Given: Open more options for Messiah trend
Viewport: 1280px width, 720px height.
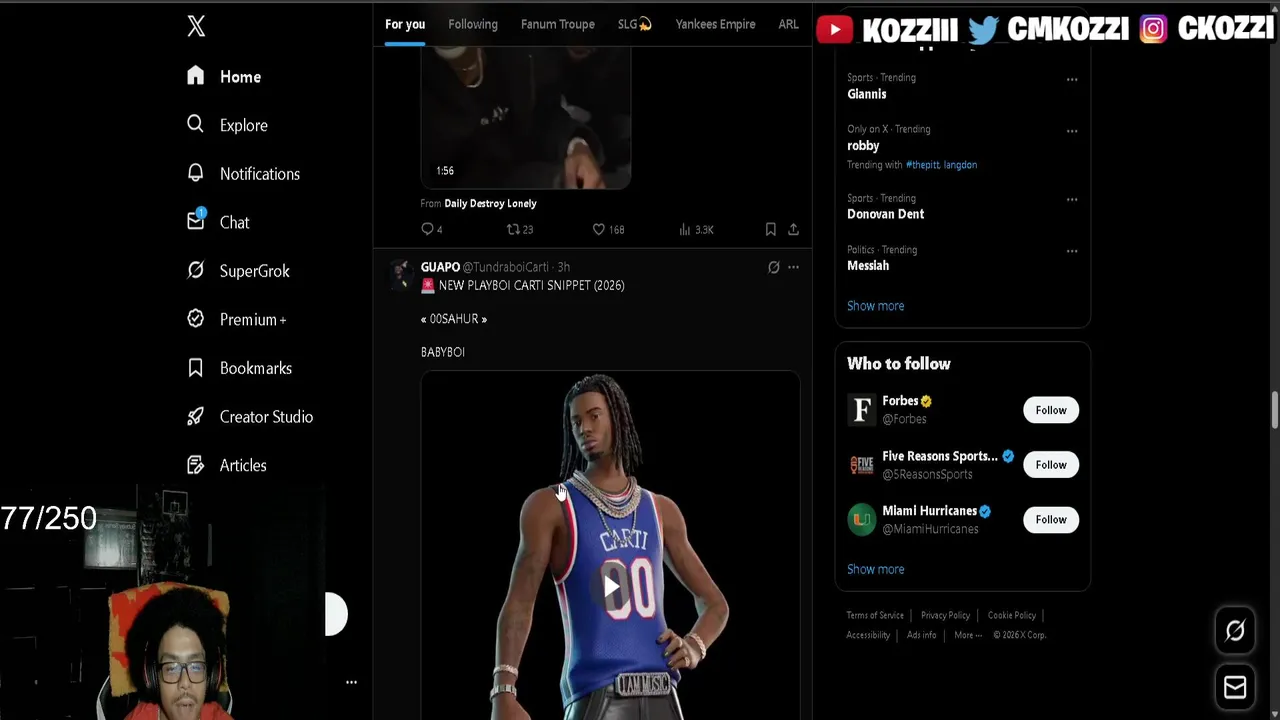Looking at the screenshot, I should 1072,251.
